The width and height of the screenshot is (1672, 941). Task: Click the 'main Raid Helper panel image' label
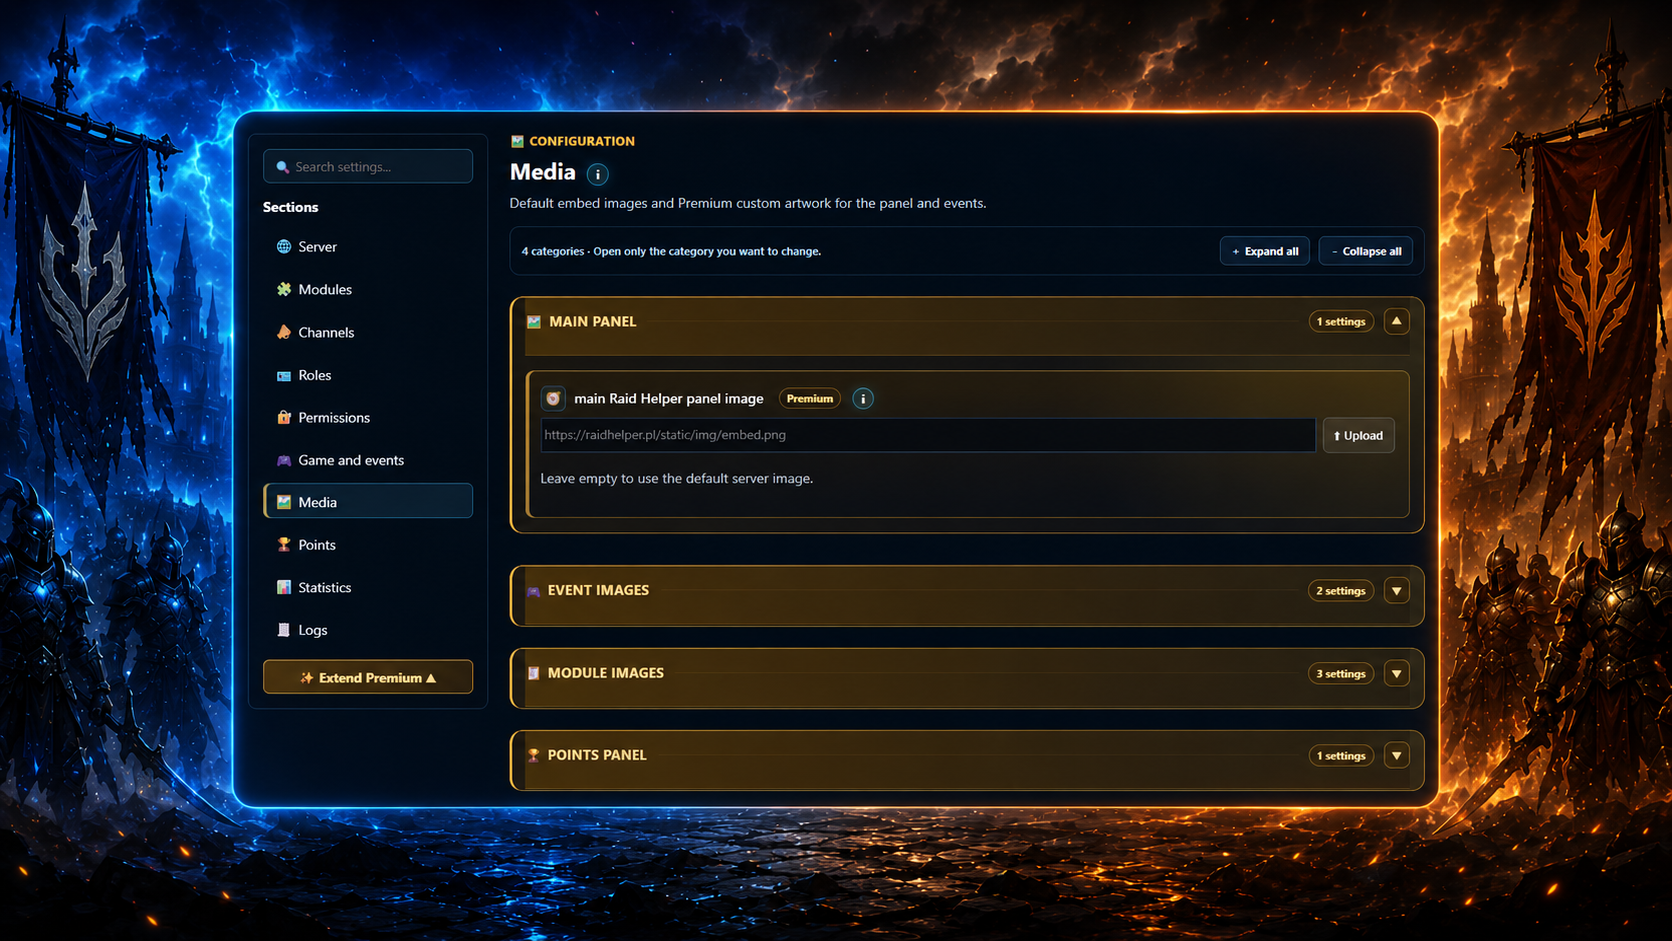tap(669, 398)
